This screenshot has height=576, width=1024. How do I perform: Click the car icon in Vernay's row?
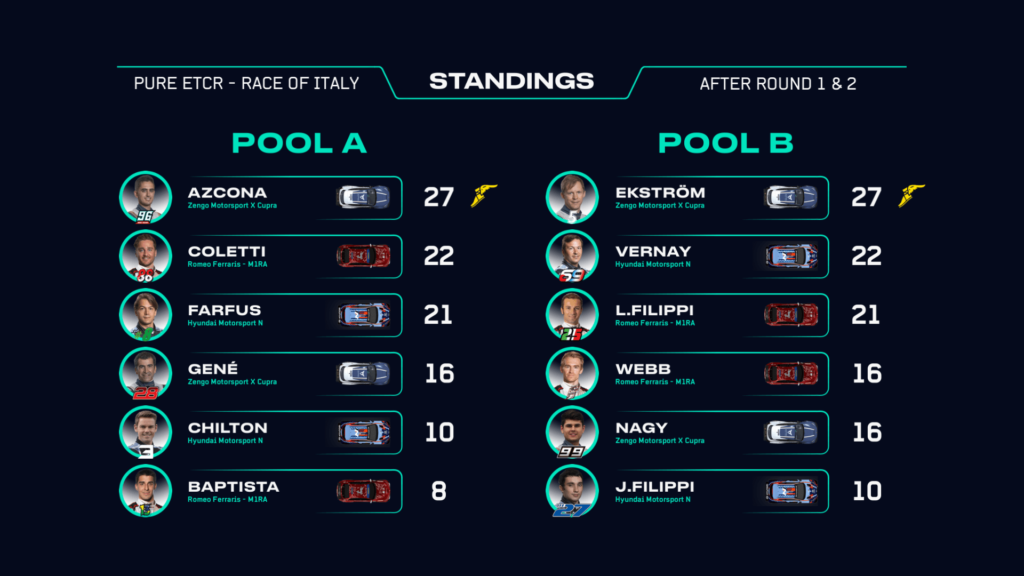(x=791, y=256)
